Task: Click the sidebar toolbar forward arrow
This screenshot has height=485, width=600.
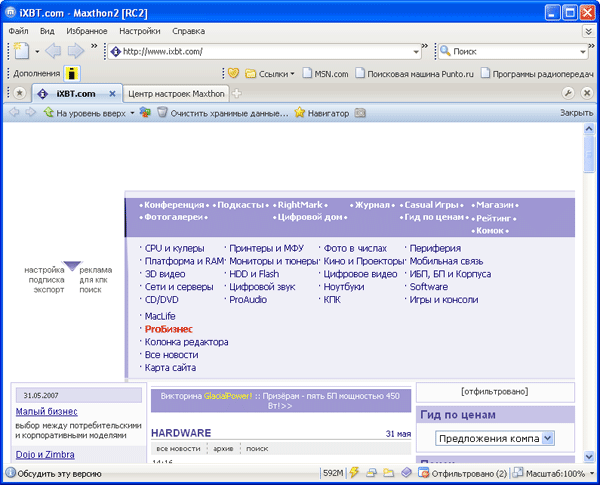Action: click(30, 112)
